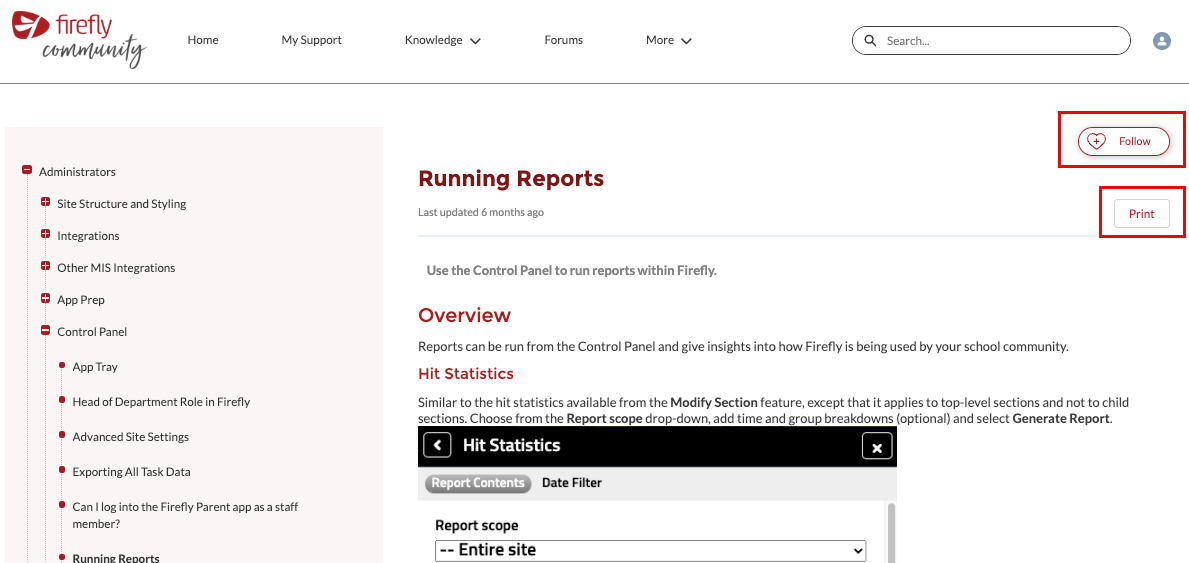Open the user profile avatar icon
The height and width of the screenshot is (563, 1189).
[1162, 41]
